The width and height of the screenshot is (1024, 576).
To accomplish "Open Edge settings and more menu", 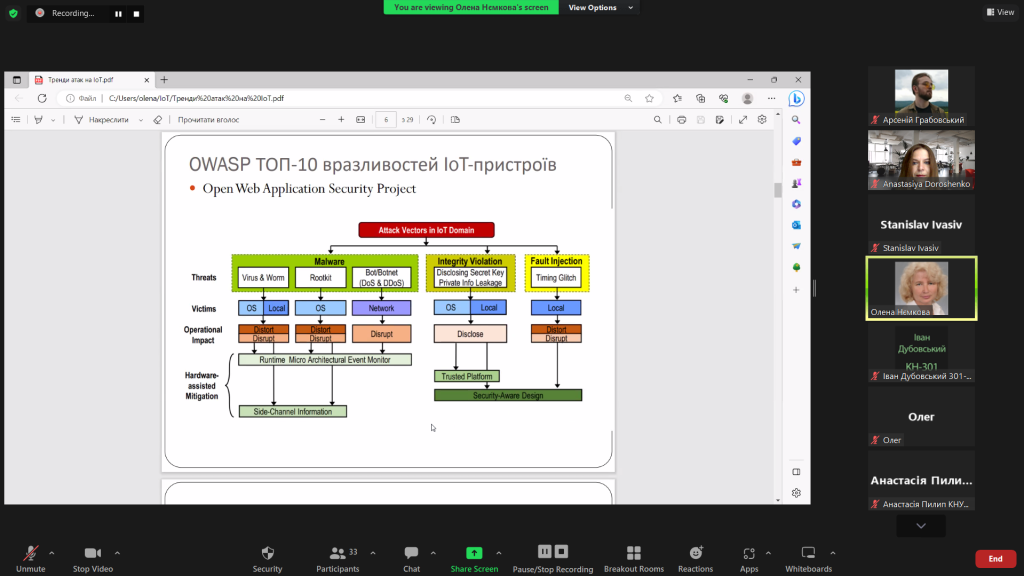I will point(772,98).
